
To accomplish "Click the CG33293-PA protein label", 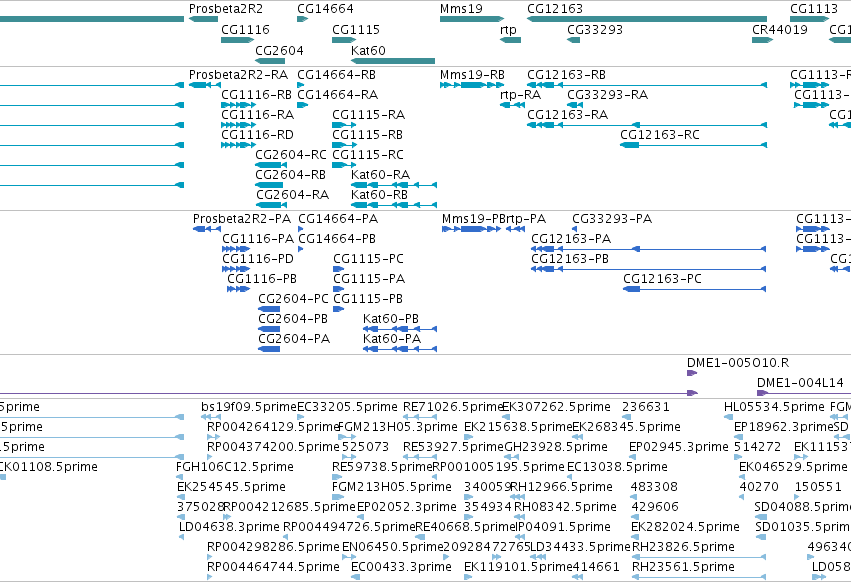I will pos(612,219).
